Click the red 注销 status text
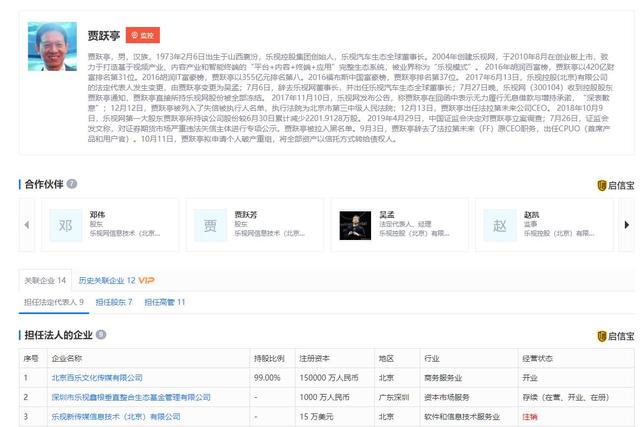This screenshot has width=640, height=427. point(530,417)
